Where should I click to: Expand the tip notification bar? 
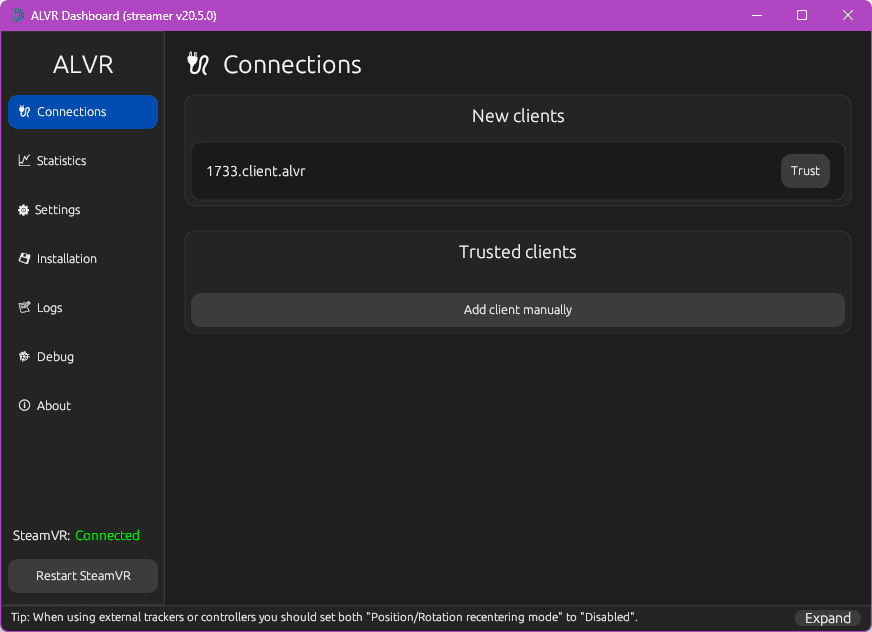(828, 618)
